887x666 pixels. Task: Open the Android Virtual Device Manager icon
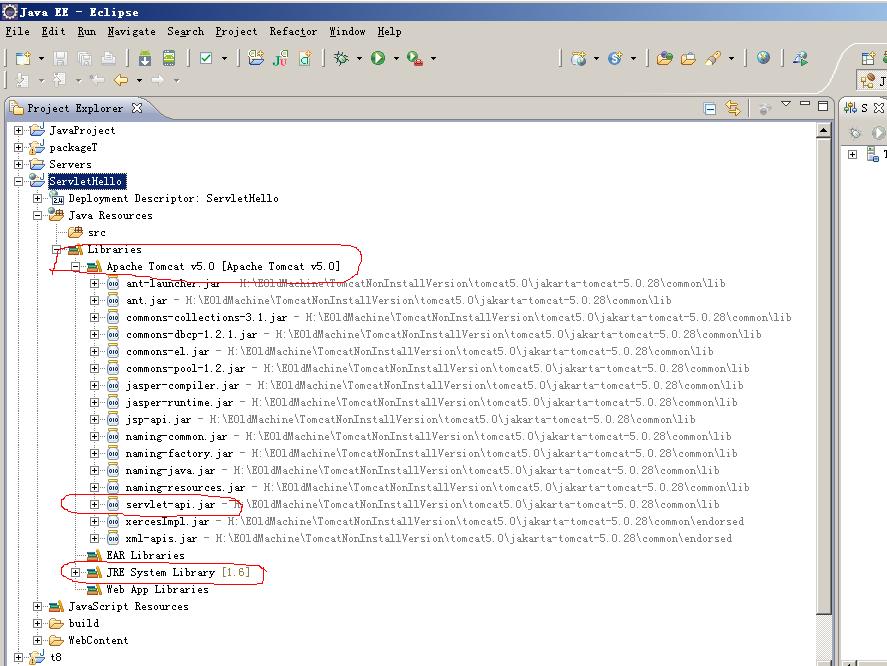(x=169, y=58)
